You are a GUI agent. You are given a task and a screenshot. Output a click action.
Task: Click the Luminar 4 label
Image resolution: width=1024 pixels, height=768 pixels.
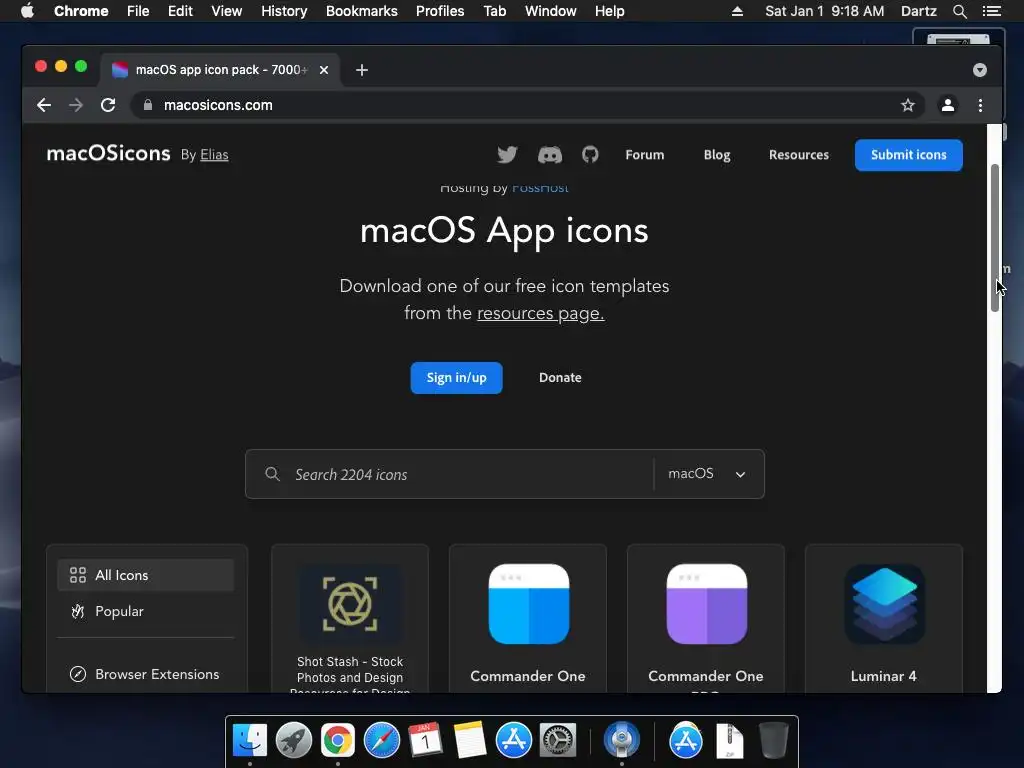coord(884,676)
